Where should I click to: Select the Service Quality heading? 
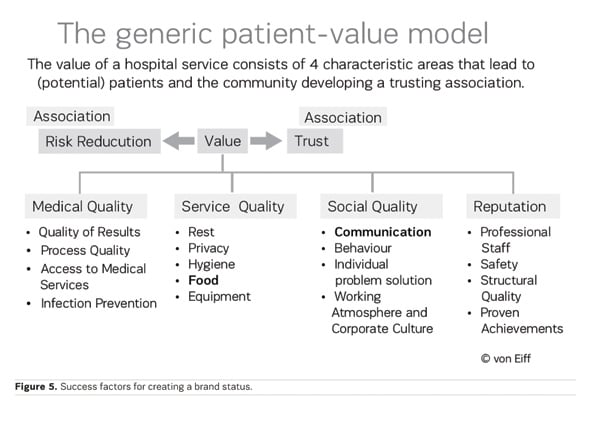235,206
